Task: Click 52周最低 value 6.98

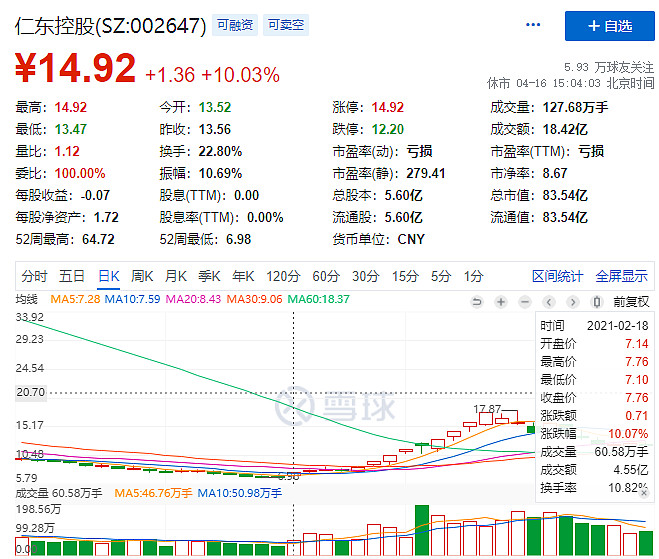Action: (238, 239)
